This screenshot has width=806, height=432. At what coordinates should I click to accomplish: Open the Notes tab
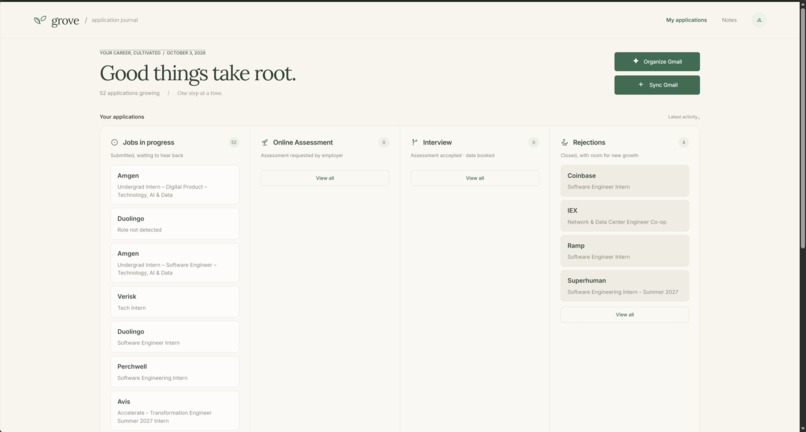tap(729, 20)
